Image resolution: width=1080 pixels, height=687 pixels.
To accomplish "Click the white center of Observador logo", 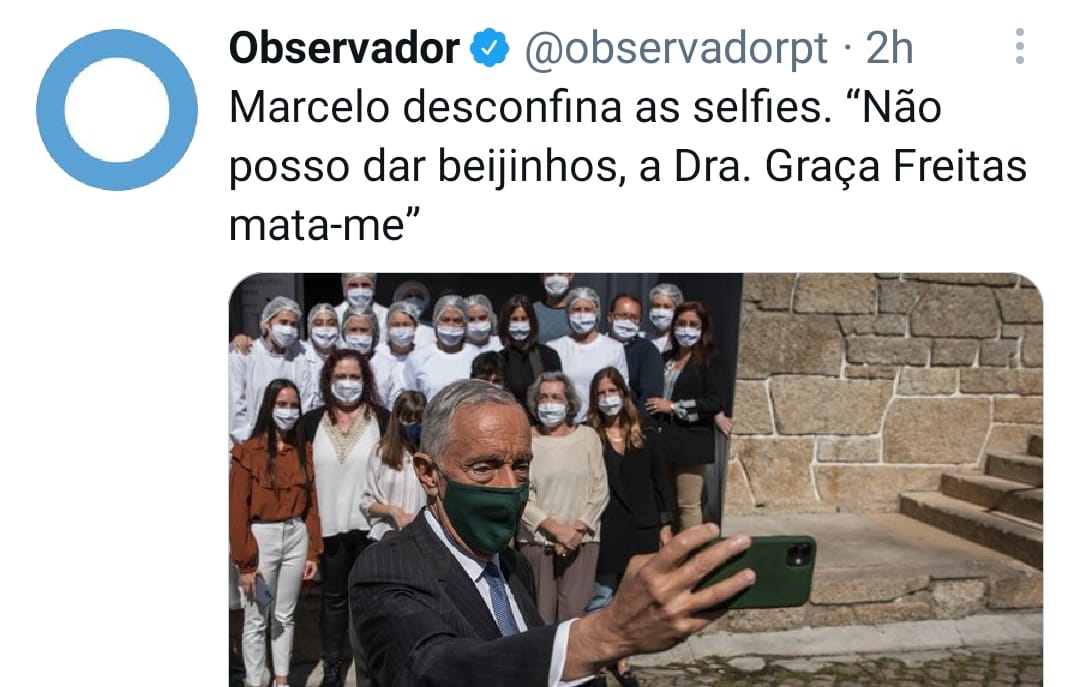I will 117,110.
